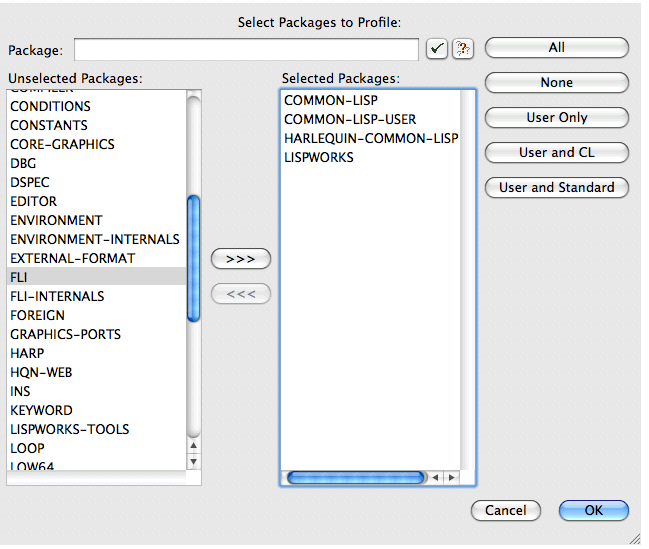This screenshot has height=549, width=649.
Task: Click the green checkmark confirm icon
Action: (436, 48)
